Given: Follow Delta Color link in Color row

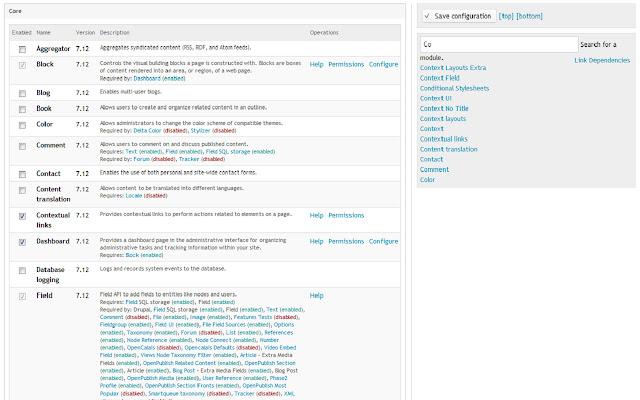Looking at the screenshot, I should (x=147, y=131).
